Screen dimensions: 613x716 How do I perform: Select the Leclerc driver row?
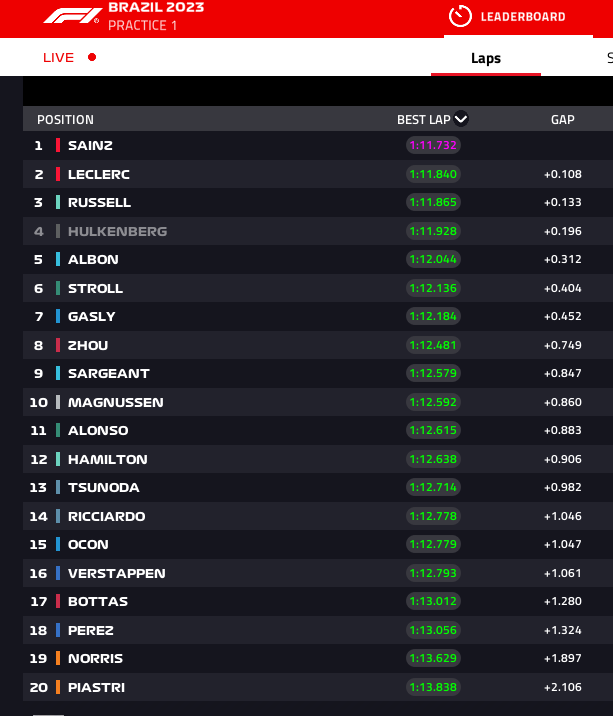tap(318, 174)
